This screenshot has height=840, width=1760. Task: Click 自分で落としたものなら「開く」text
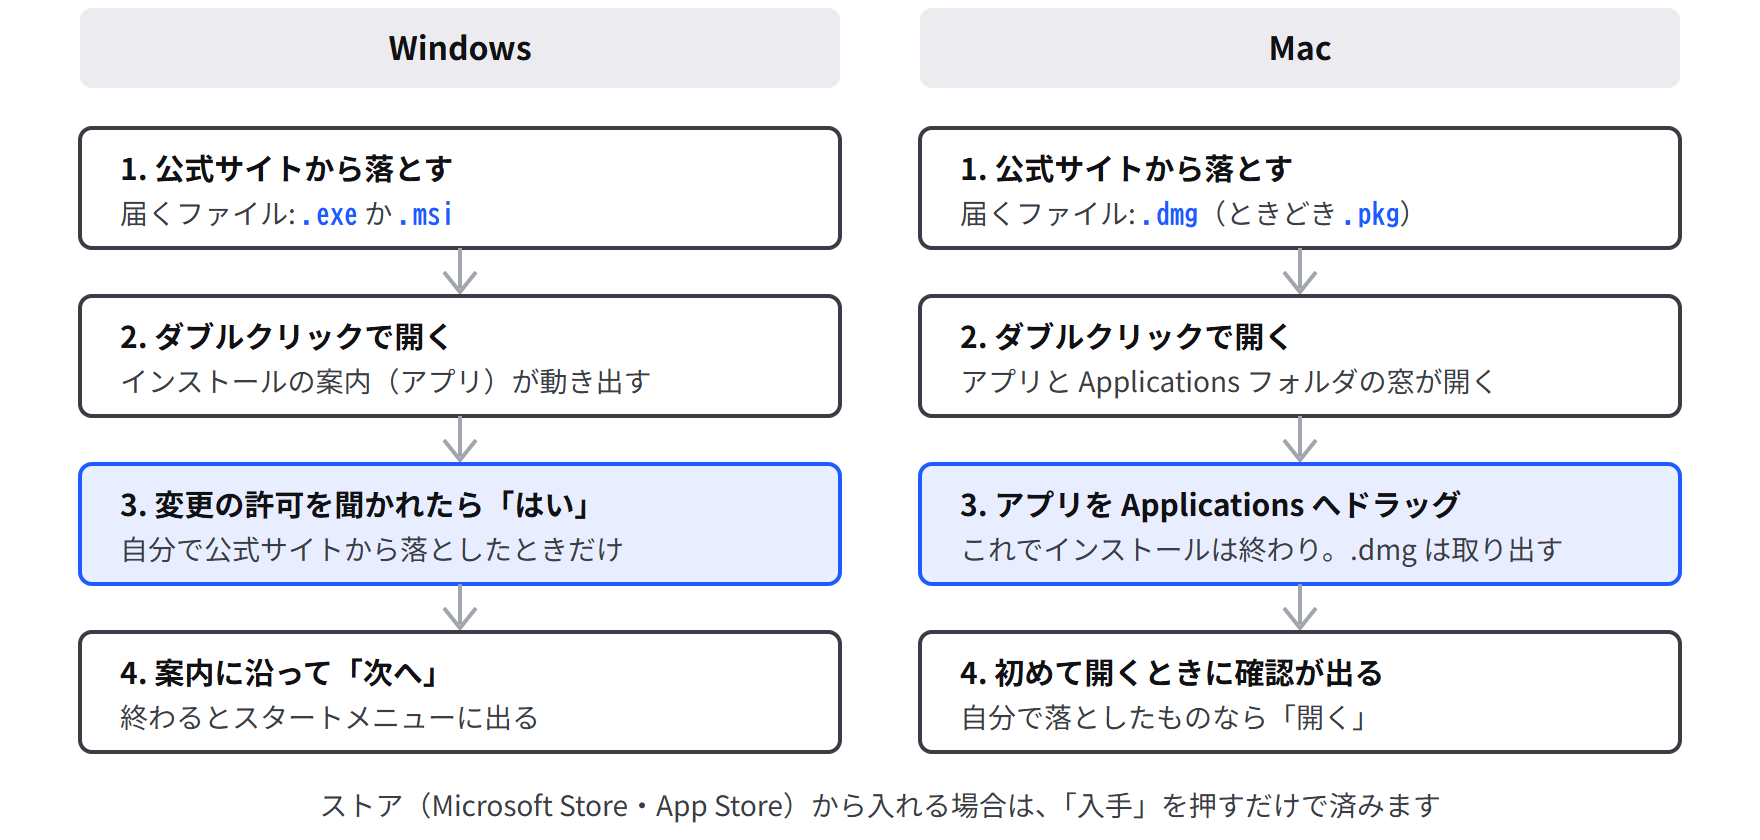point(1166,718)
